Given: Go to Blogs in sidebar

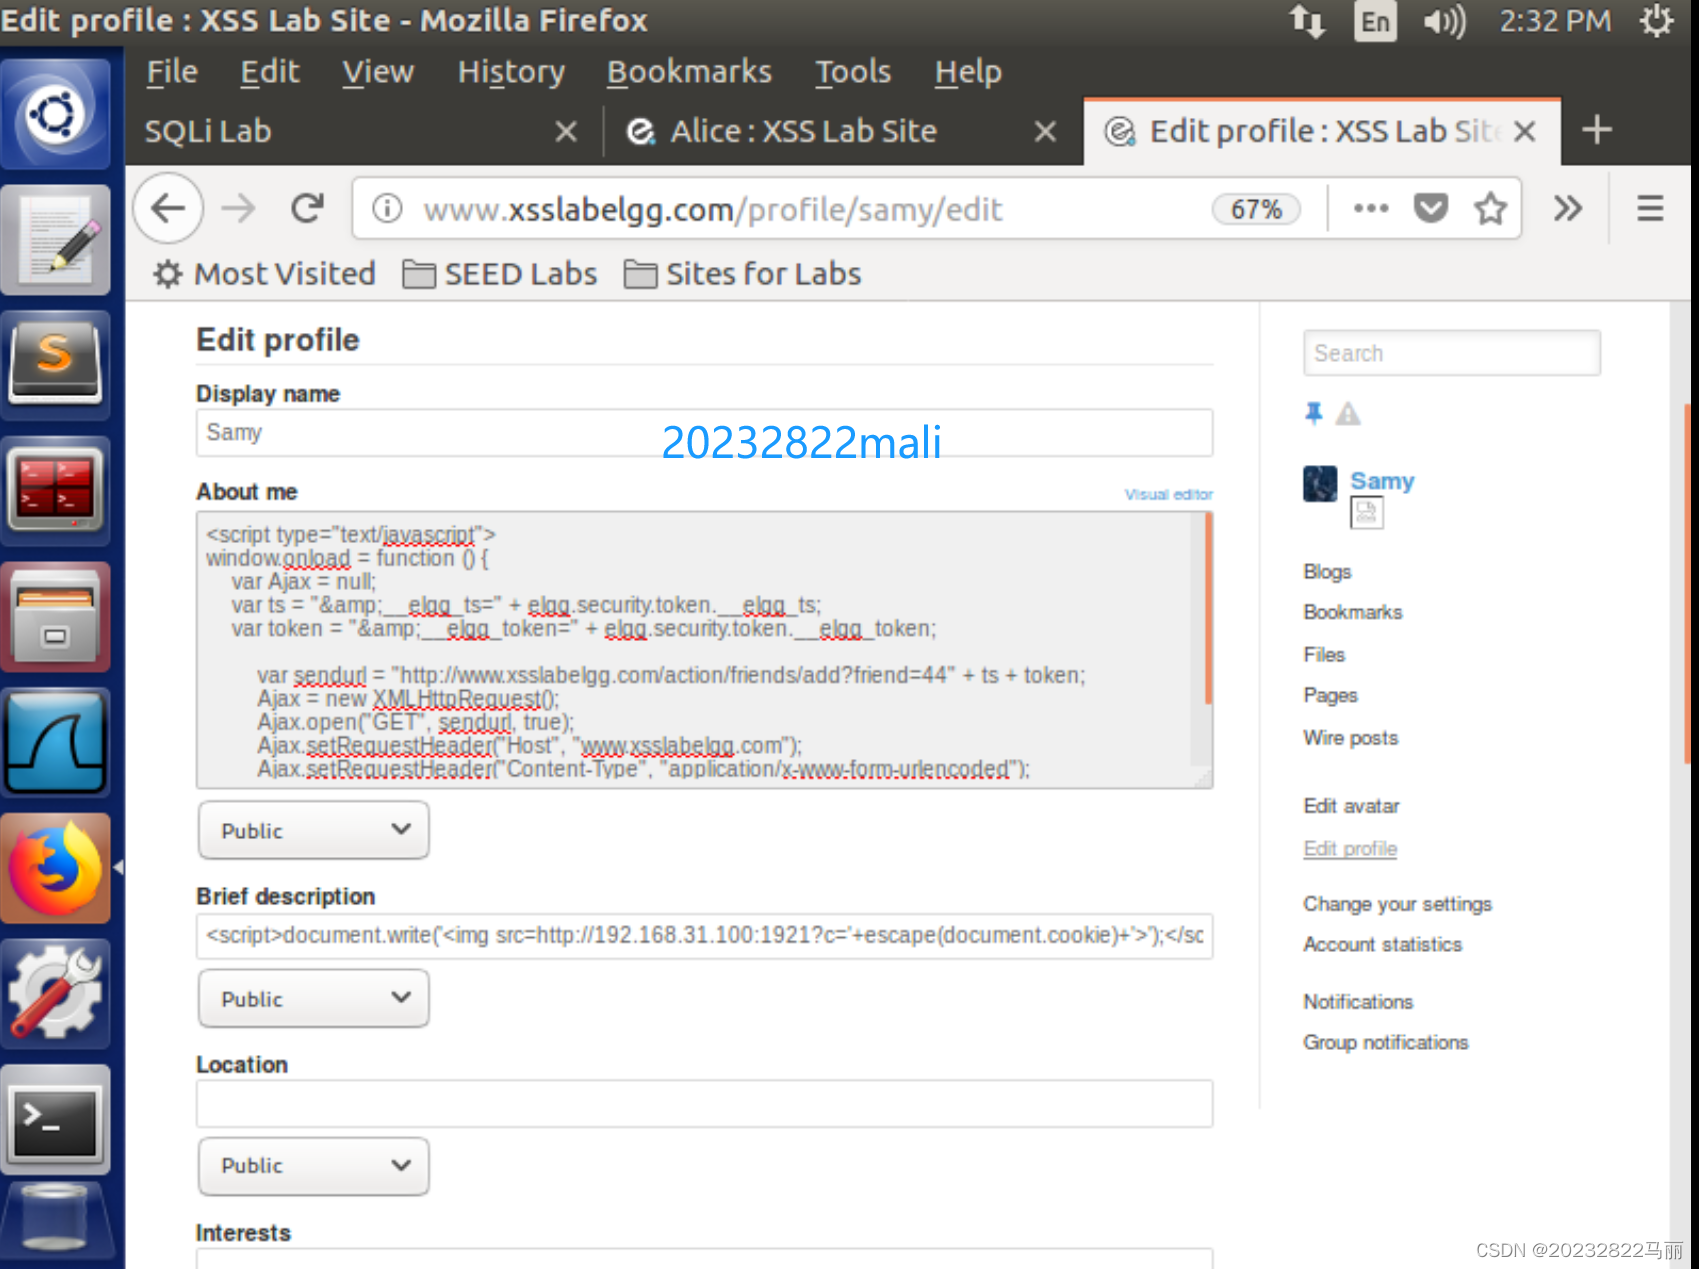Looking at the screenshot, I should click(x=1327, y=571).
